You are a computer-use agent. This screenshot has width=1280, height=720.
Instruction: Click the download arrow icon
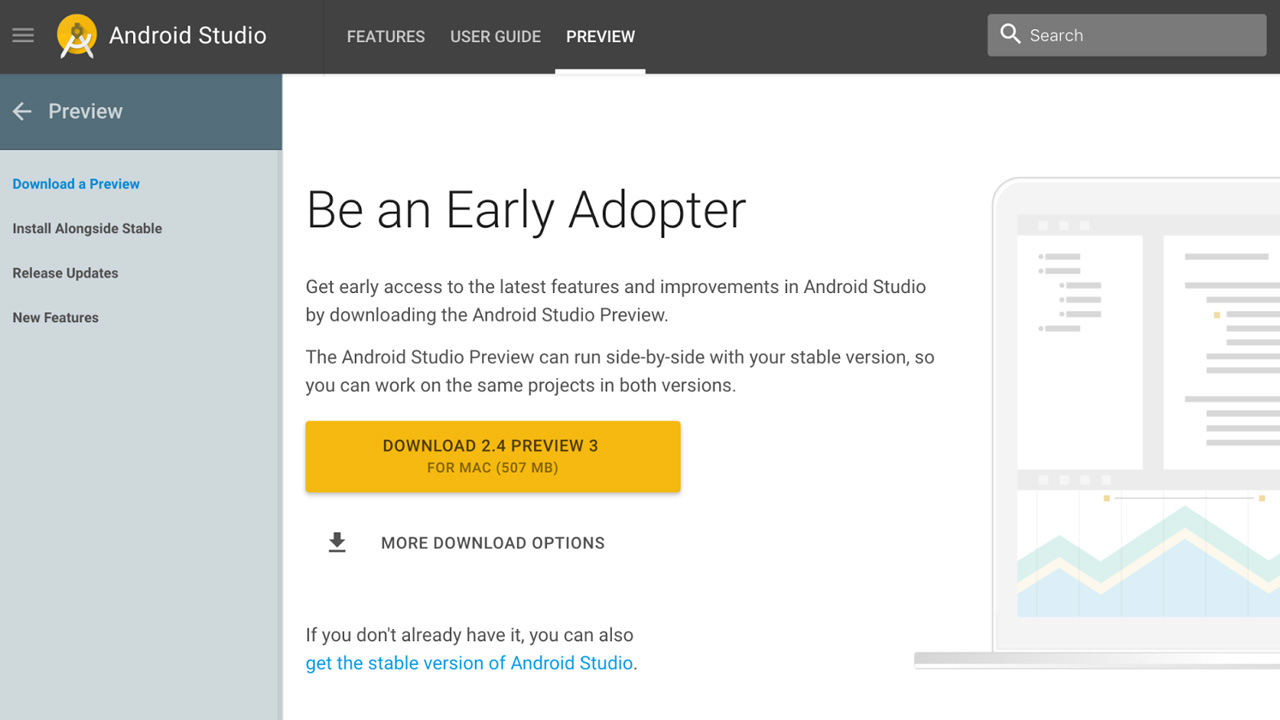pyautogui.click(x=336, y=541)
